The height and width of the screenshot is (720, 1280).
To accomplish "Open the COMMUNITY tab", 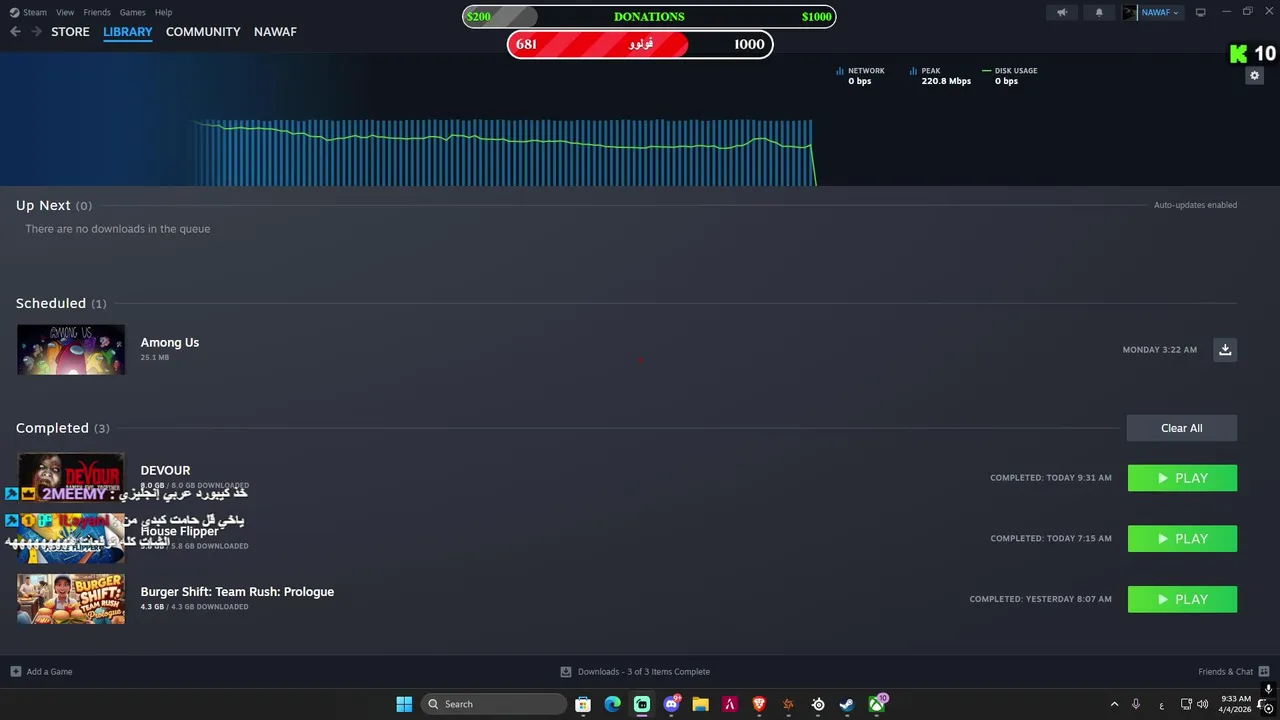I will coord(203,32).
